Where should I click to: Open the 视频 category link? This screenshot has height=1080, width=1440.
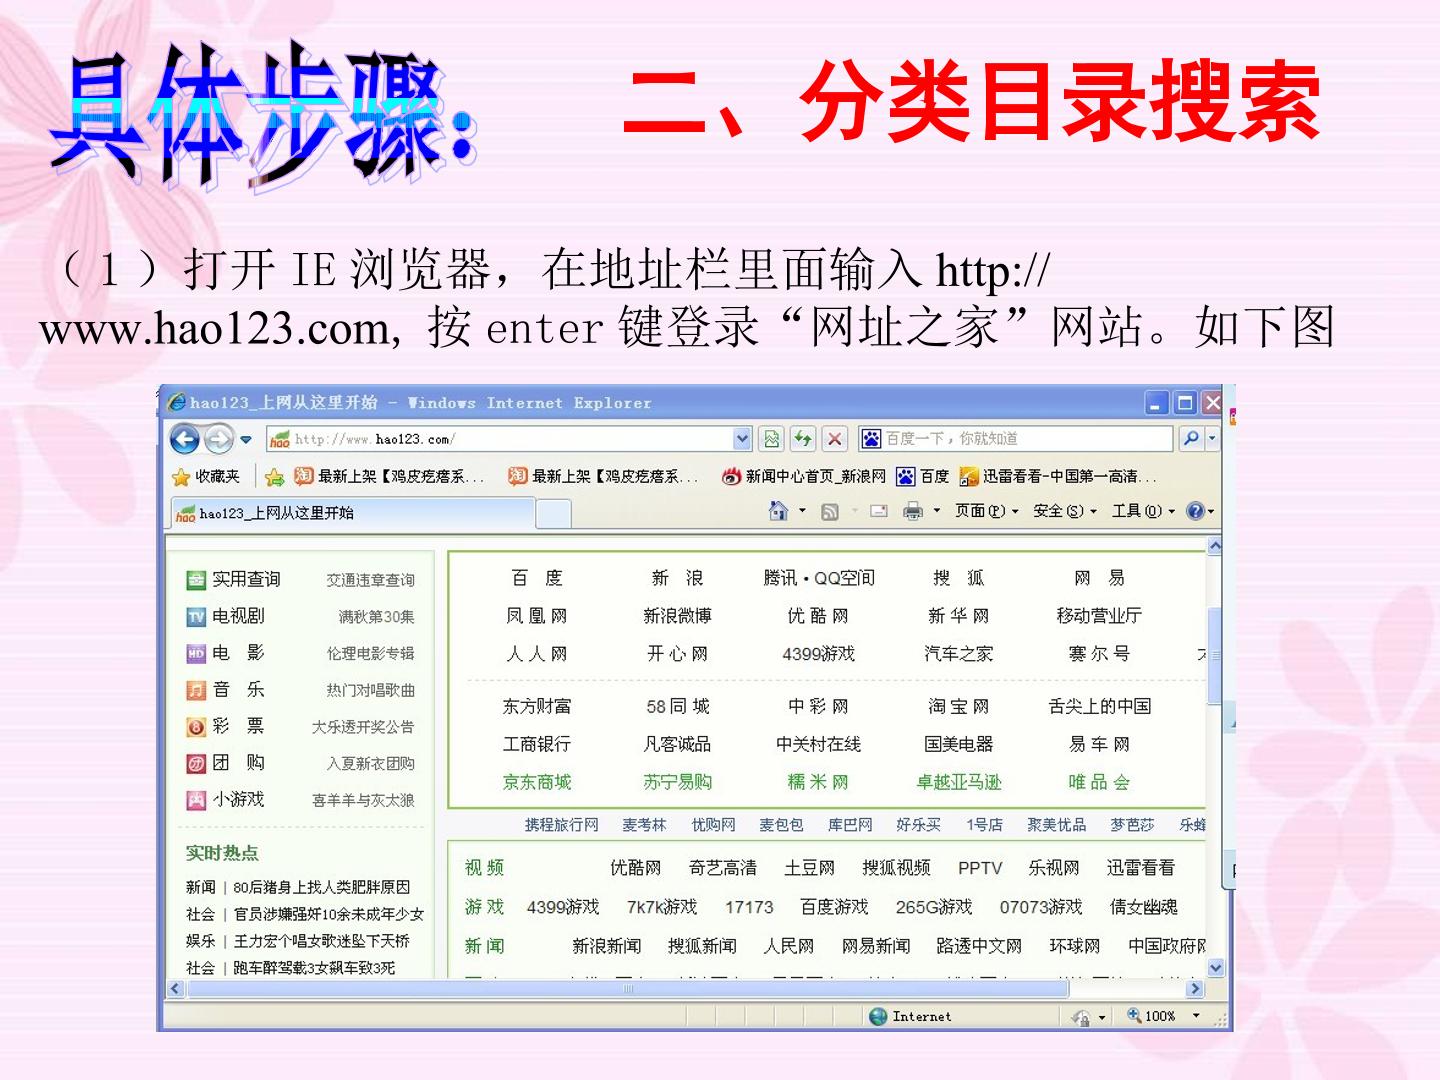[x=484, y=868]
